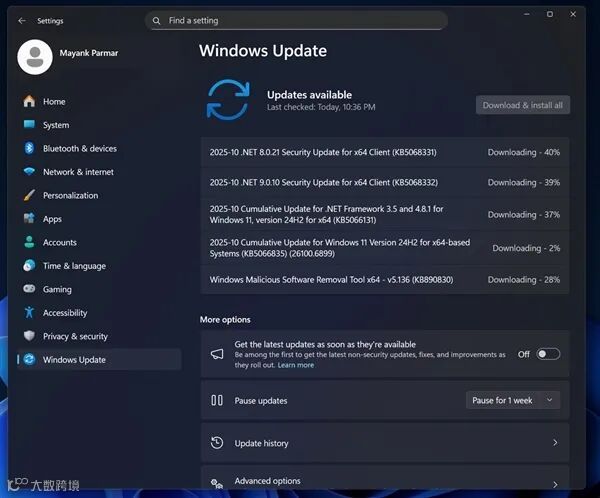This screenshot has height=498, width=600.
Task: Select the Windows Update sidebar item
Action: click(x=99, y=359)
